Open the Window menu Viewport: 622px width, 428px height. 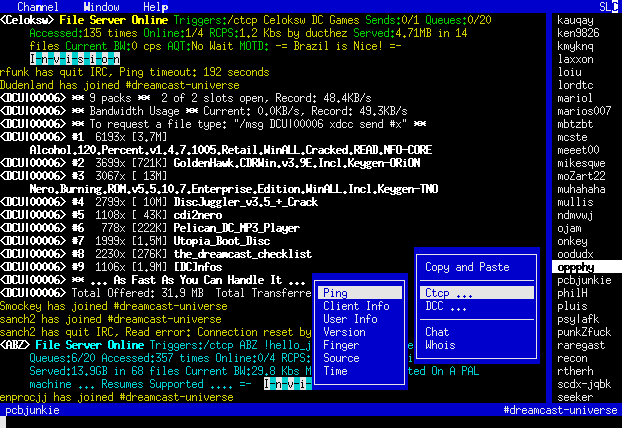[x=102, y=7]
